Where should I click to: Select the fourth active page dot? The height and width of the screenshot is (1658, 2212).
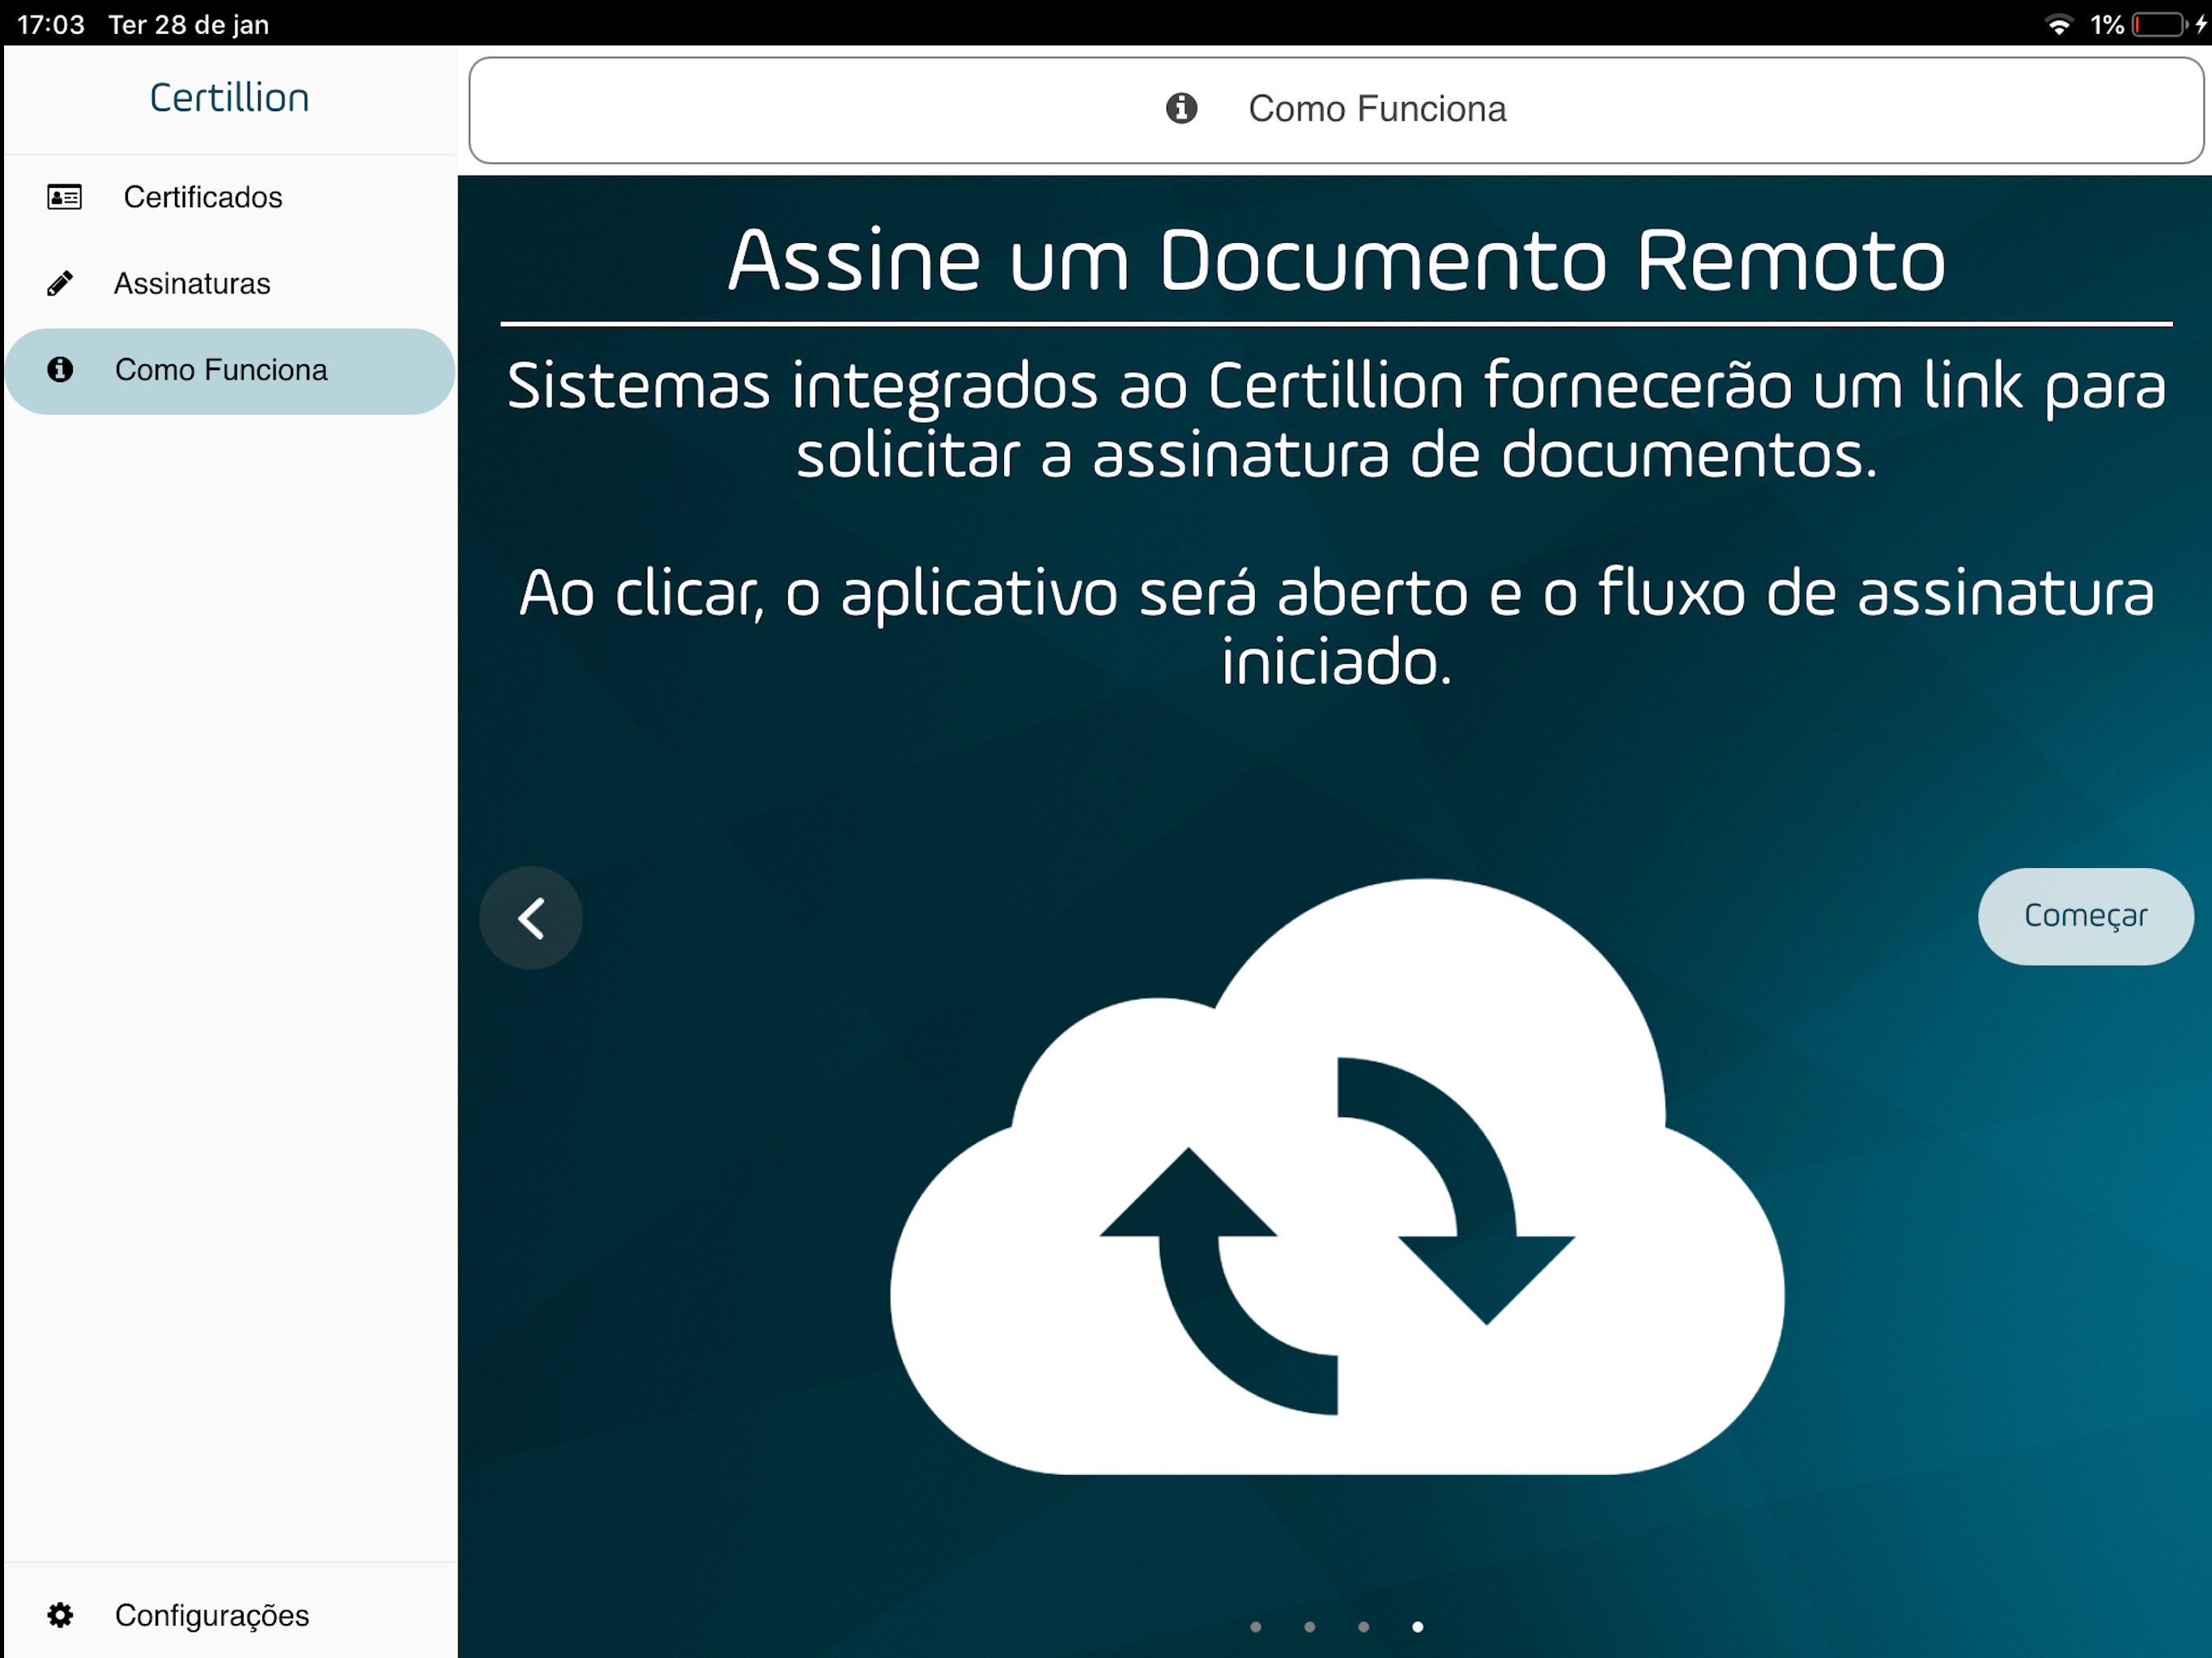point(1418,1627)
